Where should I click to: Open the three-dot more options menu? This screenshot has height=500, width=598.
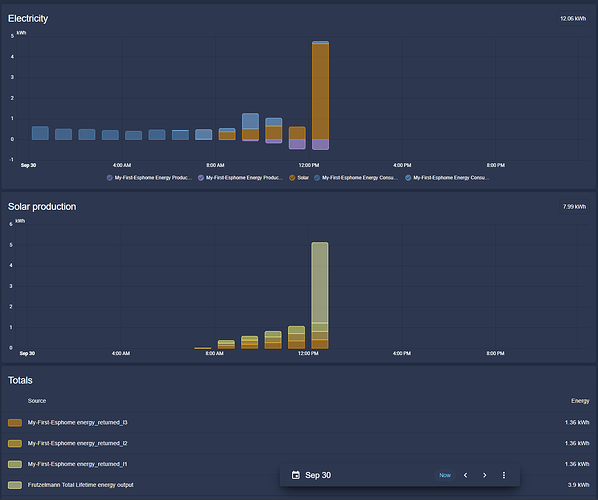tap(504, 475)
